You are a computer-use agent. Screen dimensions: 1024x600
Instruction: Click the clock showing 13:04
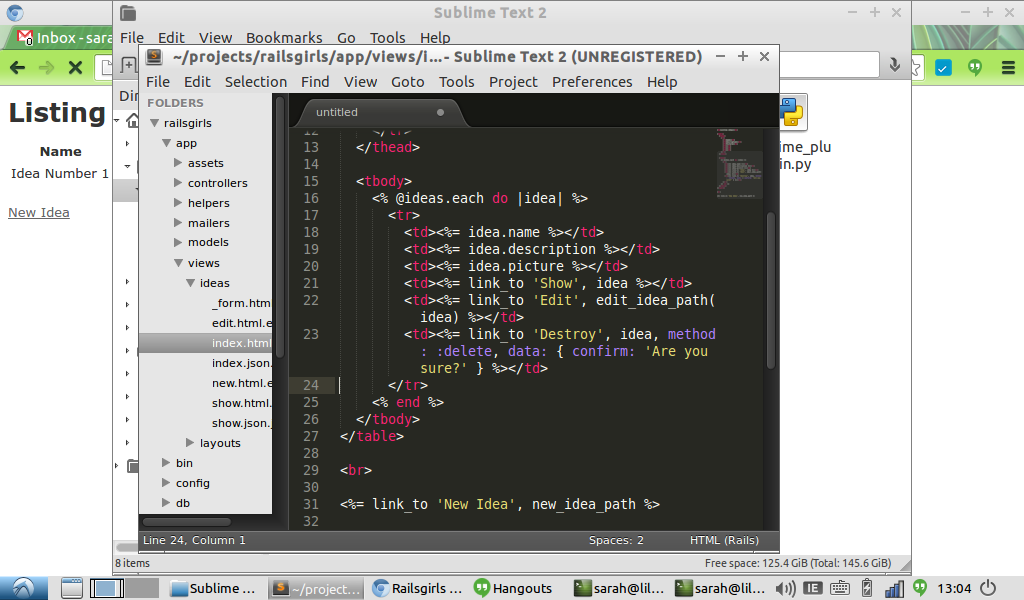click(x=954, y=588)
